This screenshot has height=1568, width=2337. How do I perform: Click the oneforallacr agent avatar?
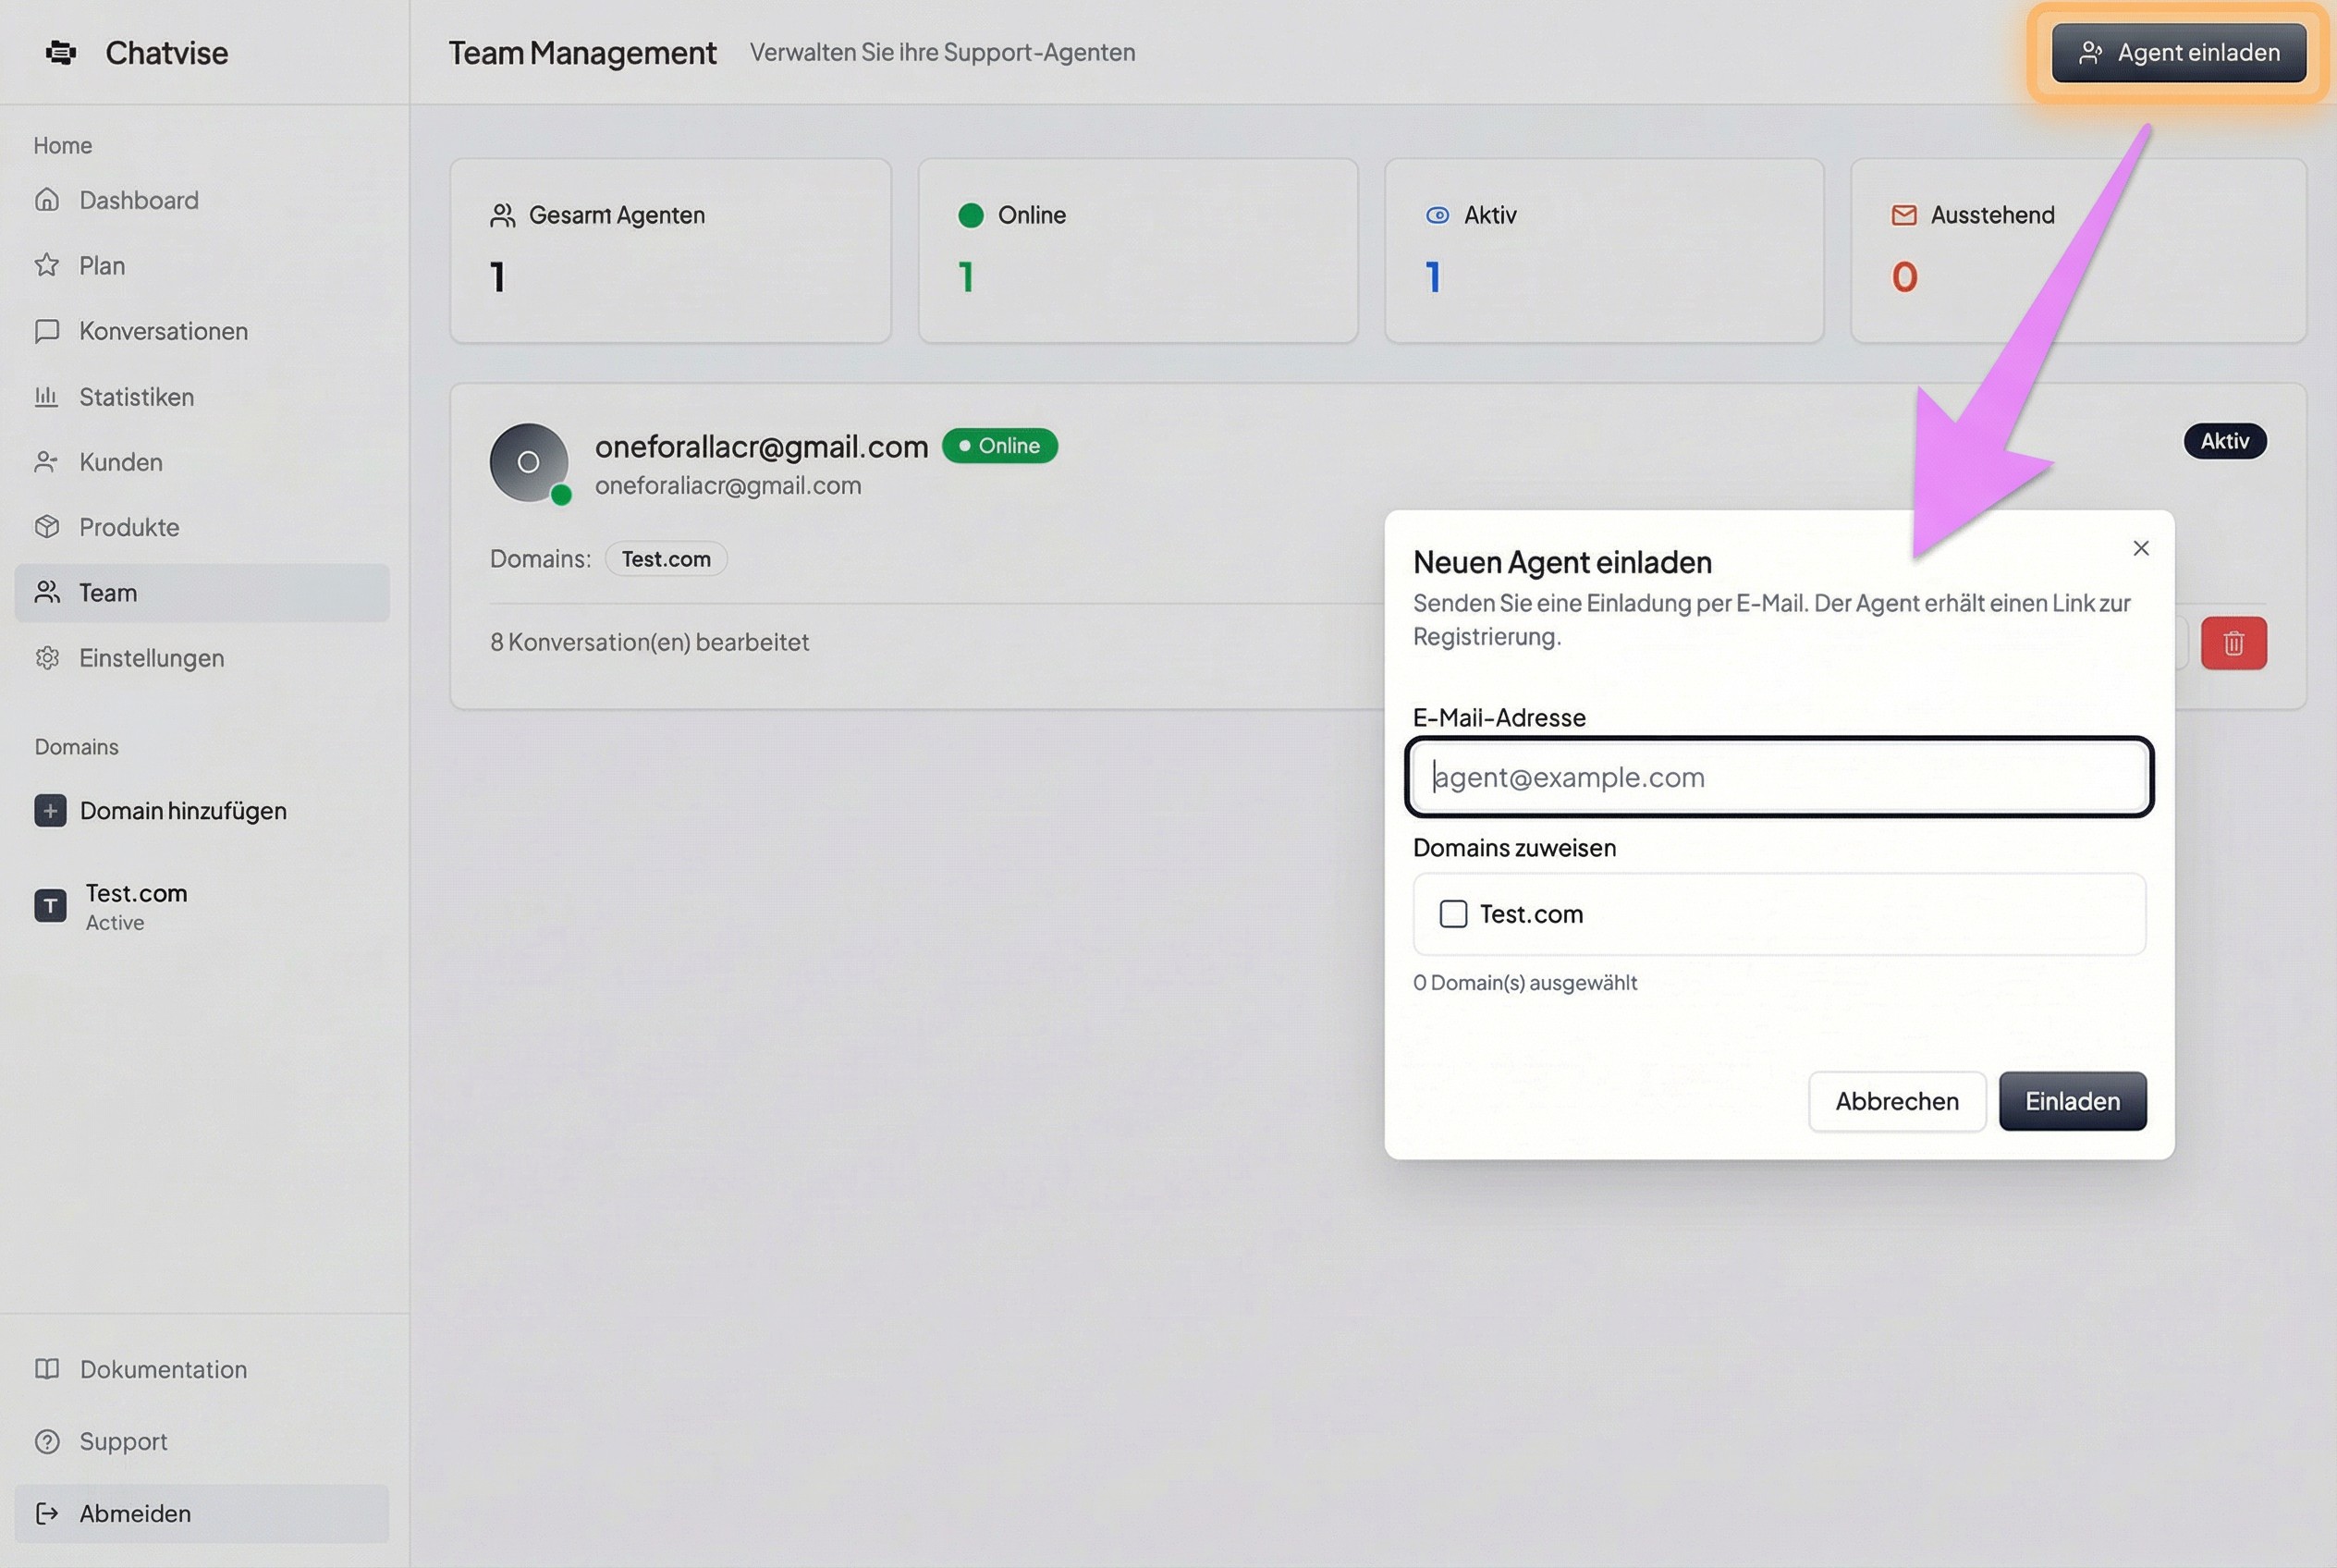coord(529,462)
